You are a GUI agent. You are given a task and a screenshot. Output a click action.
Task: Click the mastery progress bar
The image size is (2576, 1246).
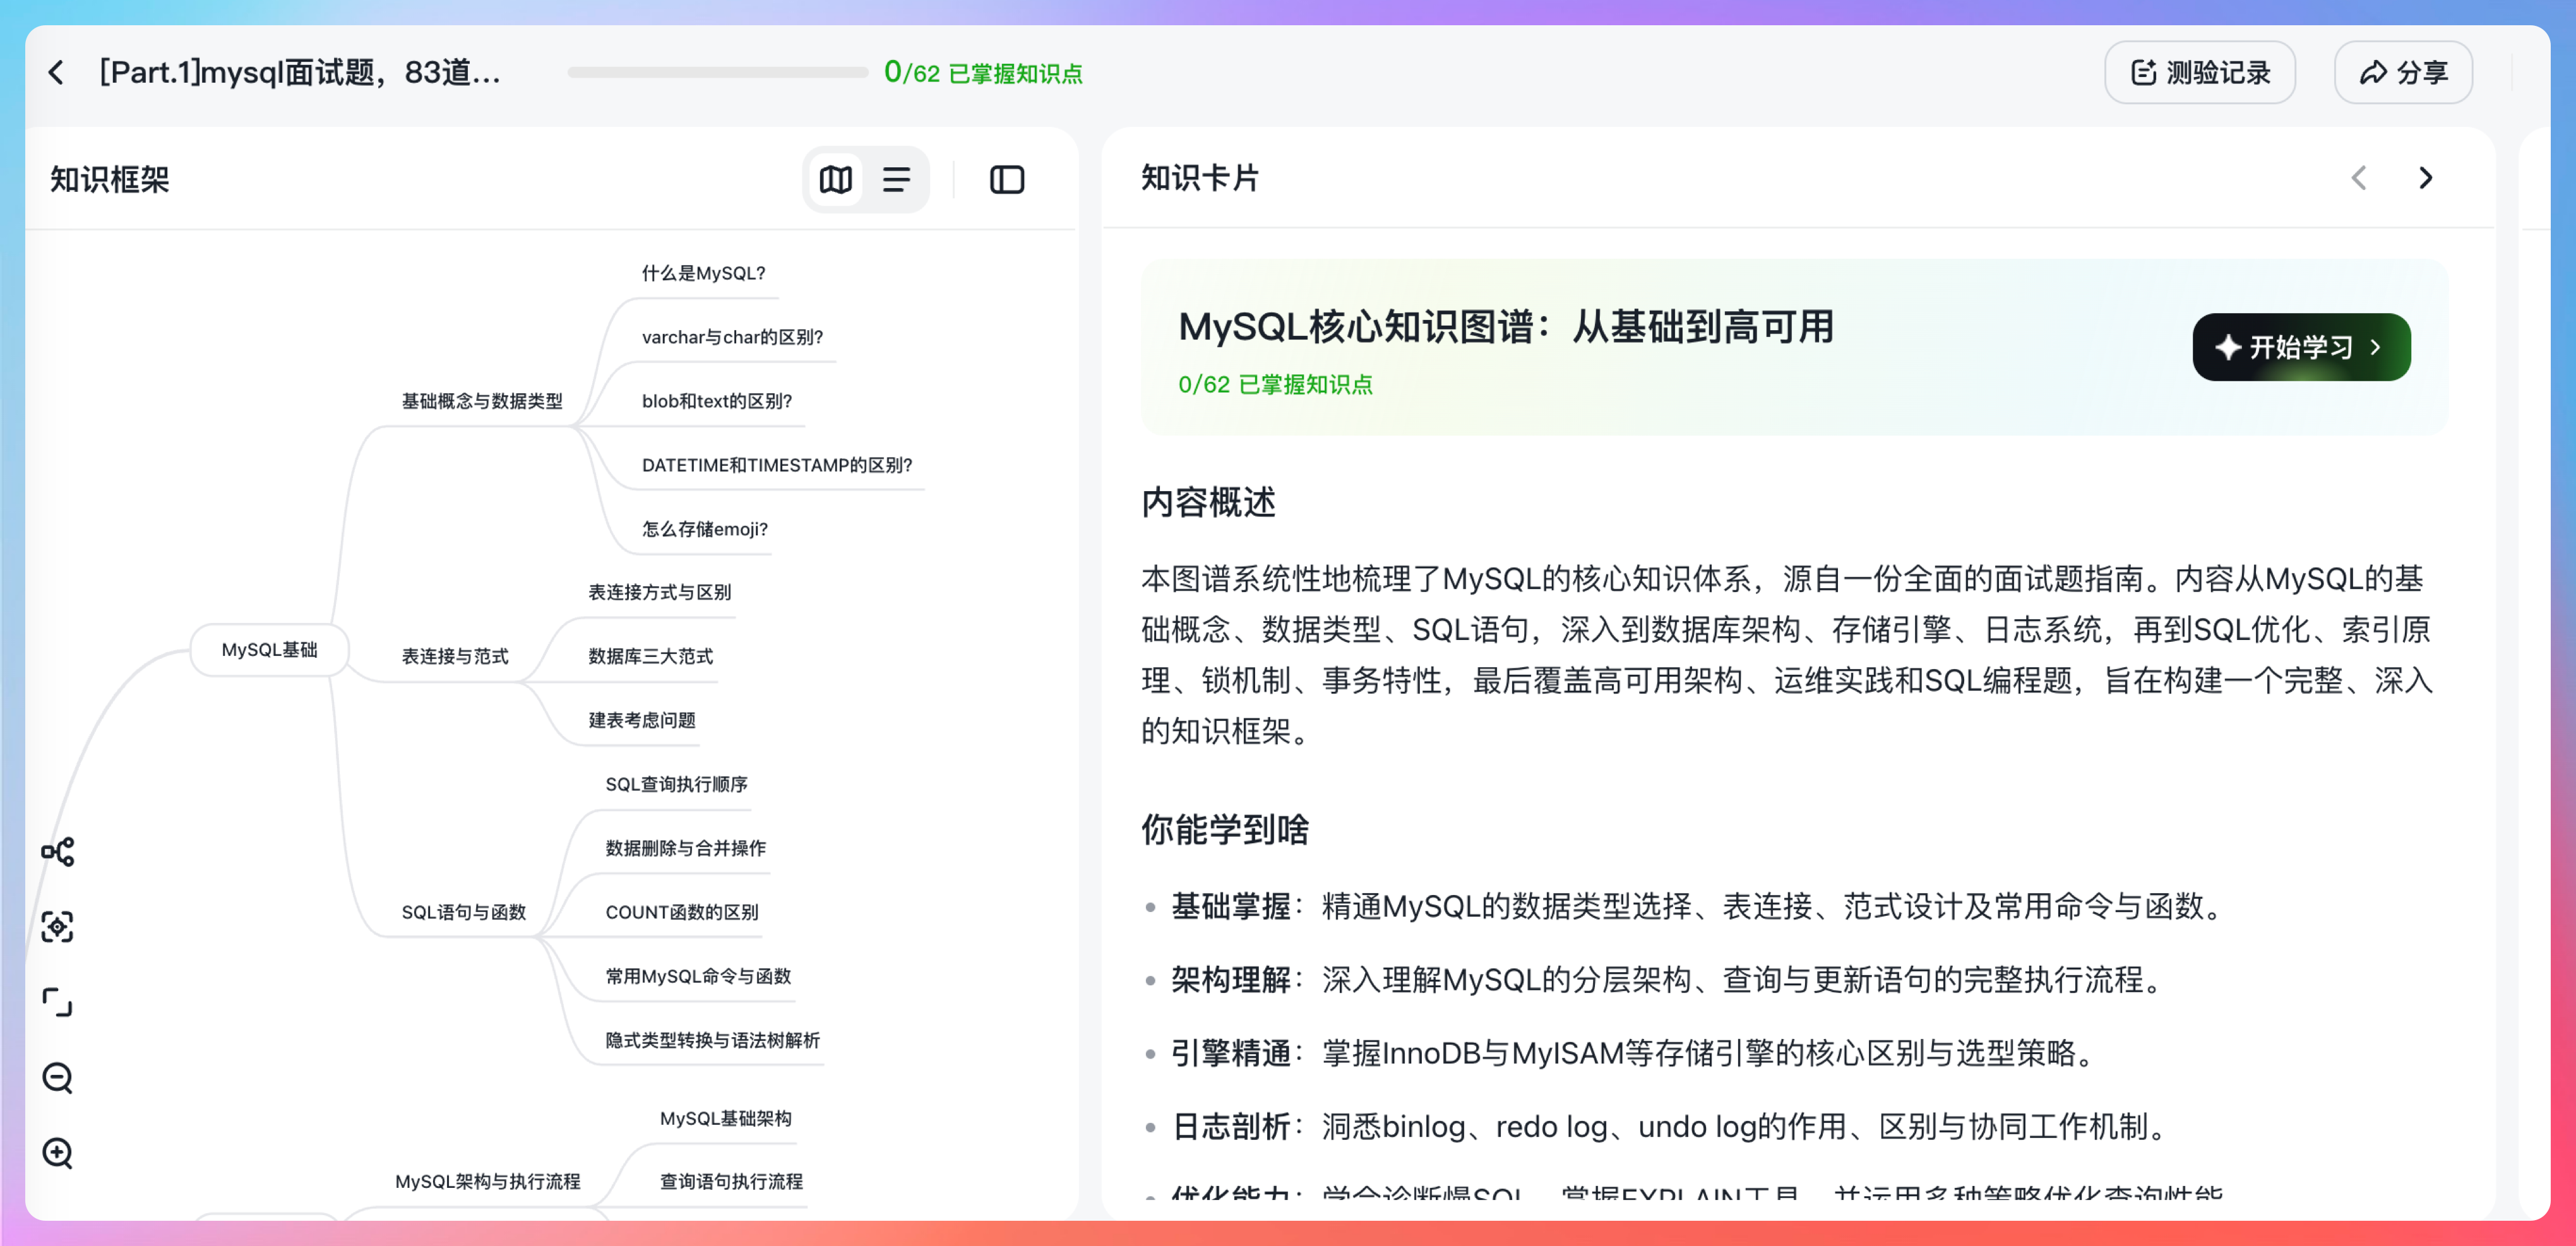click(717, 72)
